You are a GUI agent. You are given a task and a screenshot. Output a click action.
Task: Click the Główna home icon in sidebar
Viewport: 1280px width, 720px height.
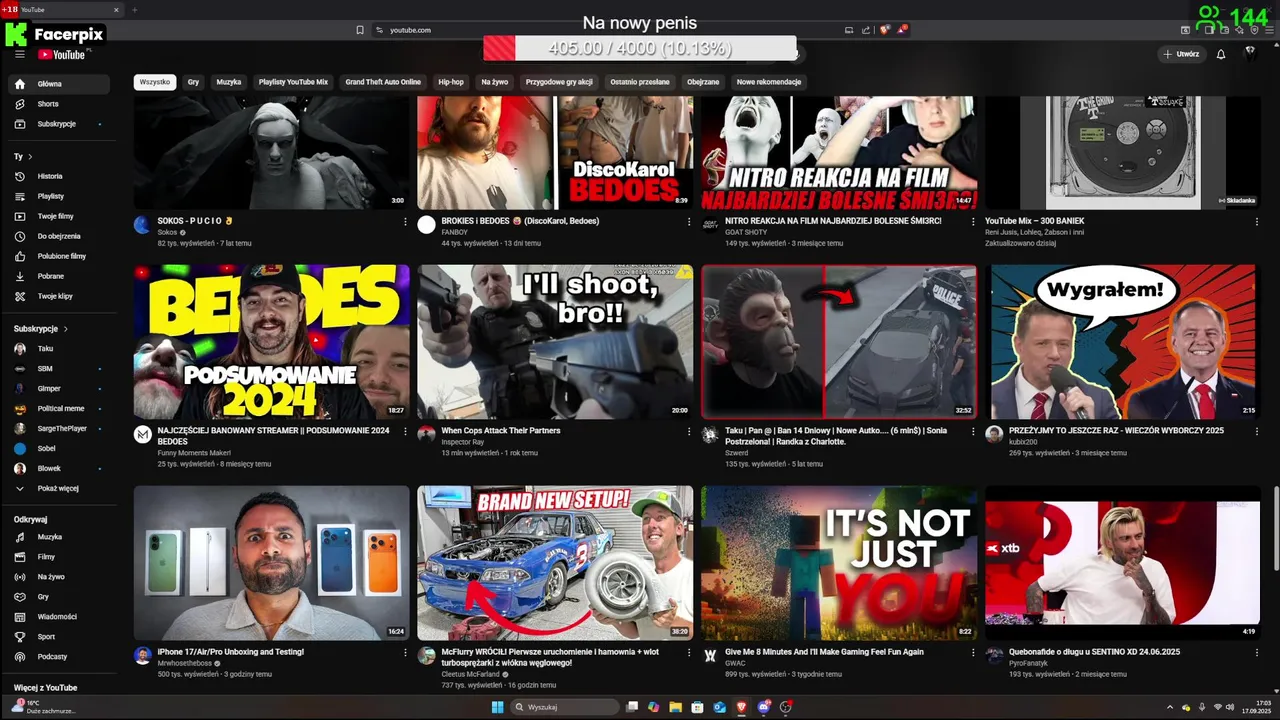pos(19,84)
